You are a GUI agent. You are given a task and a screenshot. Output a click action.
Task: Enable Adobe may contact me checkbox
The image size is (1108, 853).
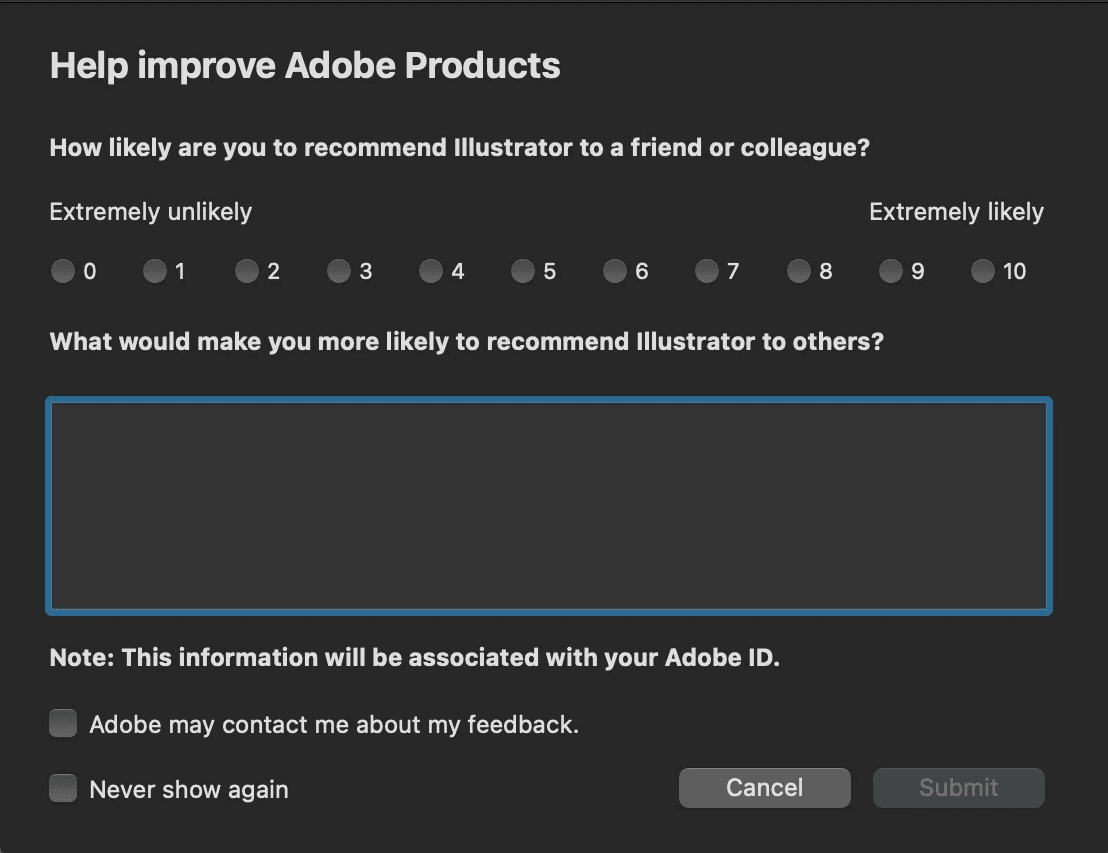click(63, 724)
